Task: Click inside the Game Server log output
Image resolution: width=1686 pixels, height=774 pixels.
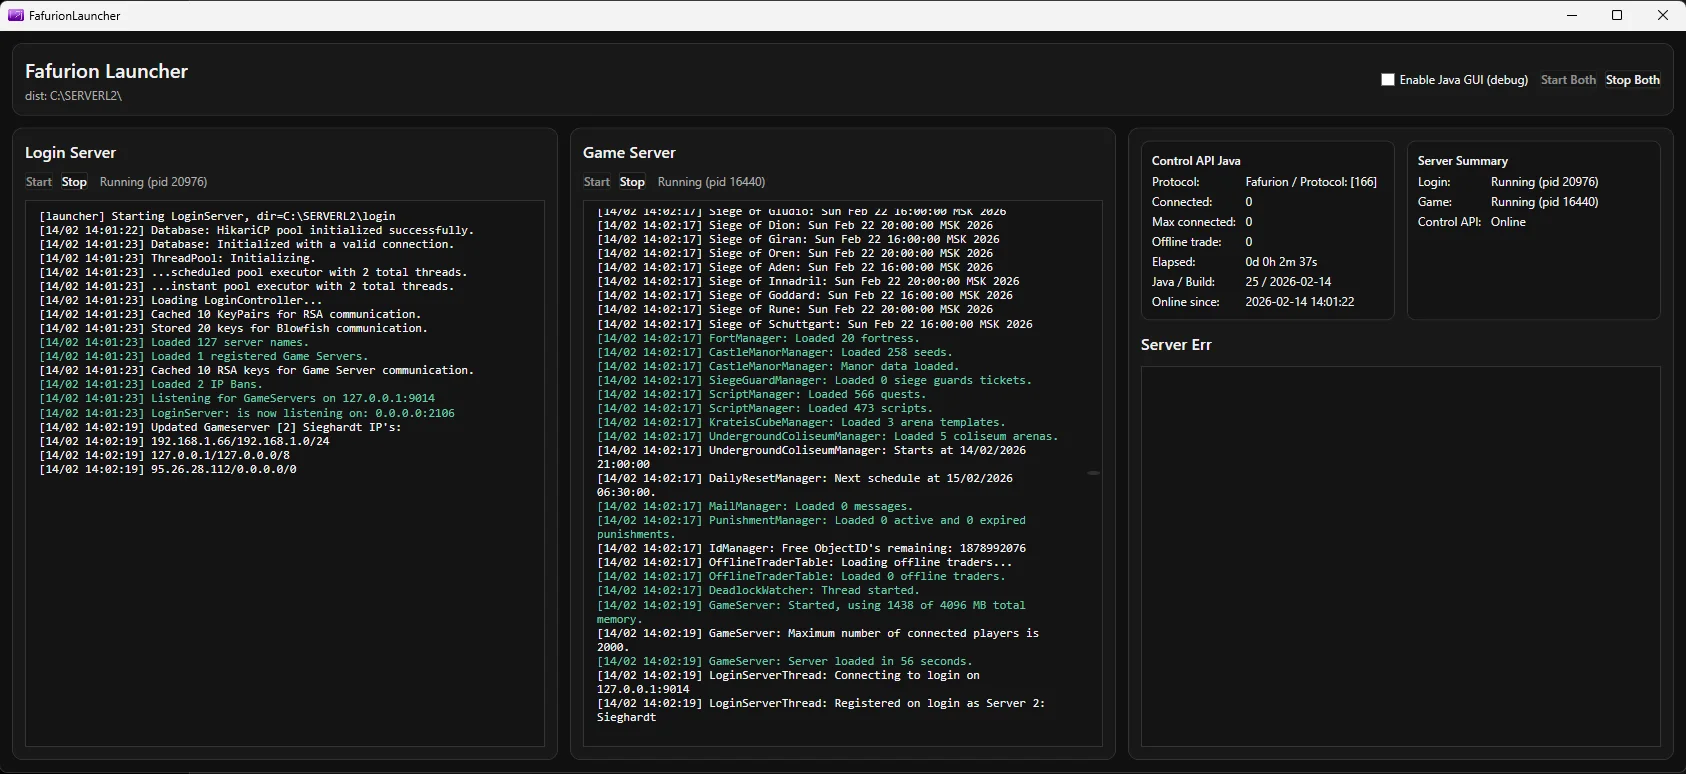Action: pos(843,473)
